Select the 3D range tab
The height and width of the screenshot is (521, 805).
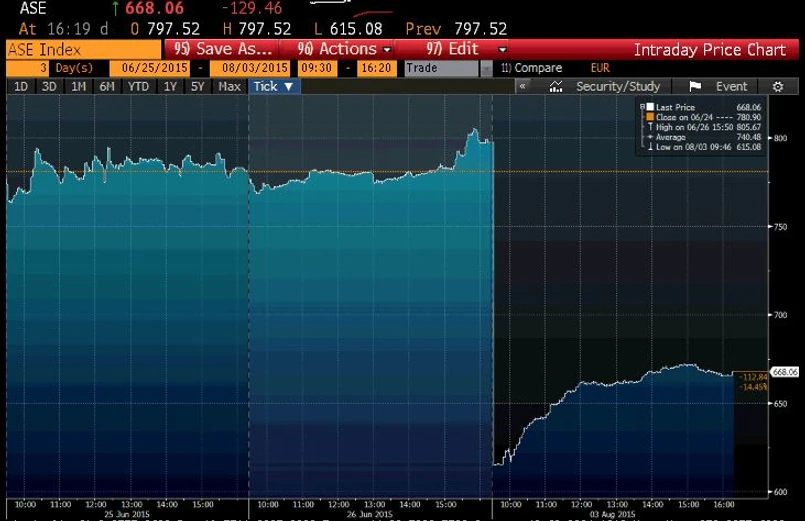pos(49,87)
